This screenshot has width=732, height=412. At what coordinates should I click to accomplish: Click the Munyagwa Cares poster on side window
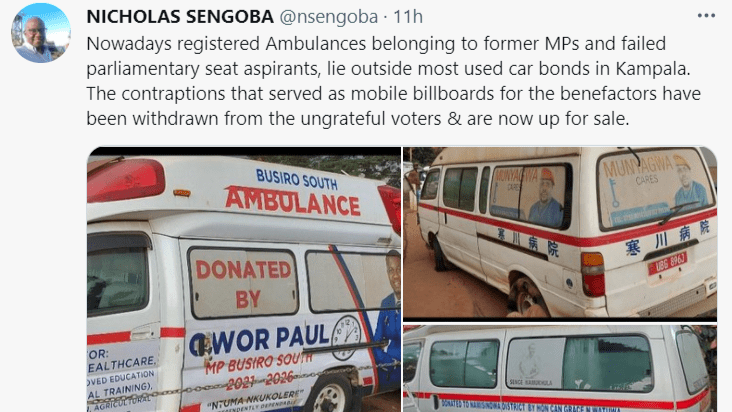[x=529, y=195]
